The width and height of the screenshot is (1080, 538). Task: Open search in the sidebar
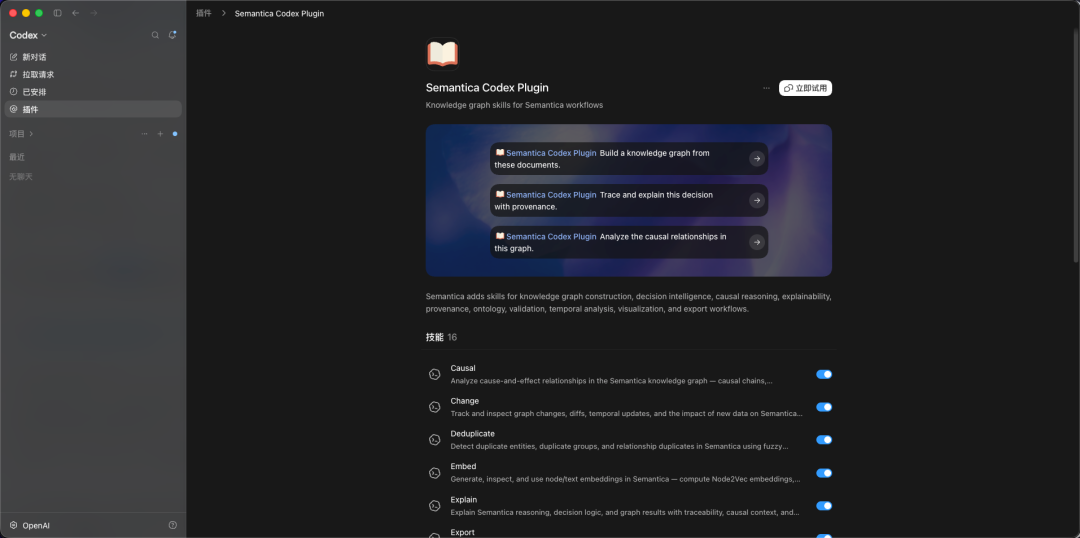click(x=155, y=35)
